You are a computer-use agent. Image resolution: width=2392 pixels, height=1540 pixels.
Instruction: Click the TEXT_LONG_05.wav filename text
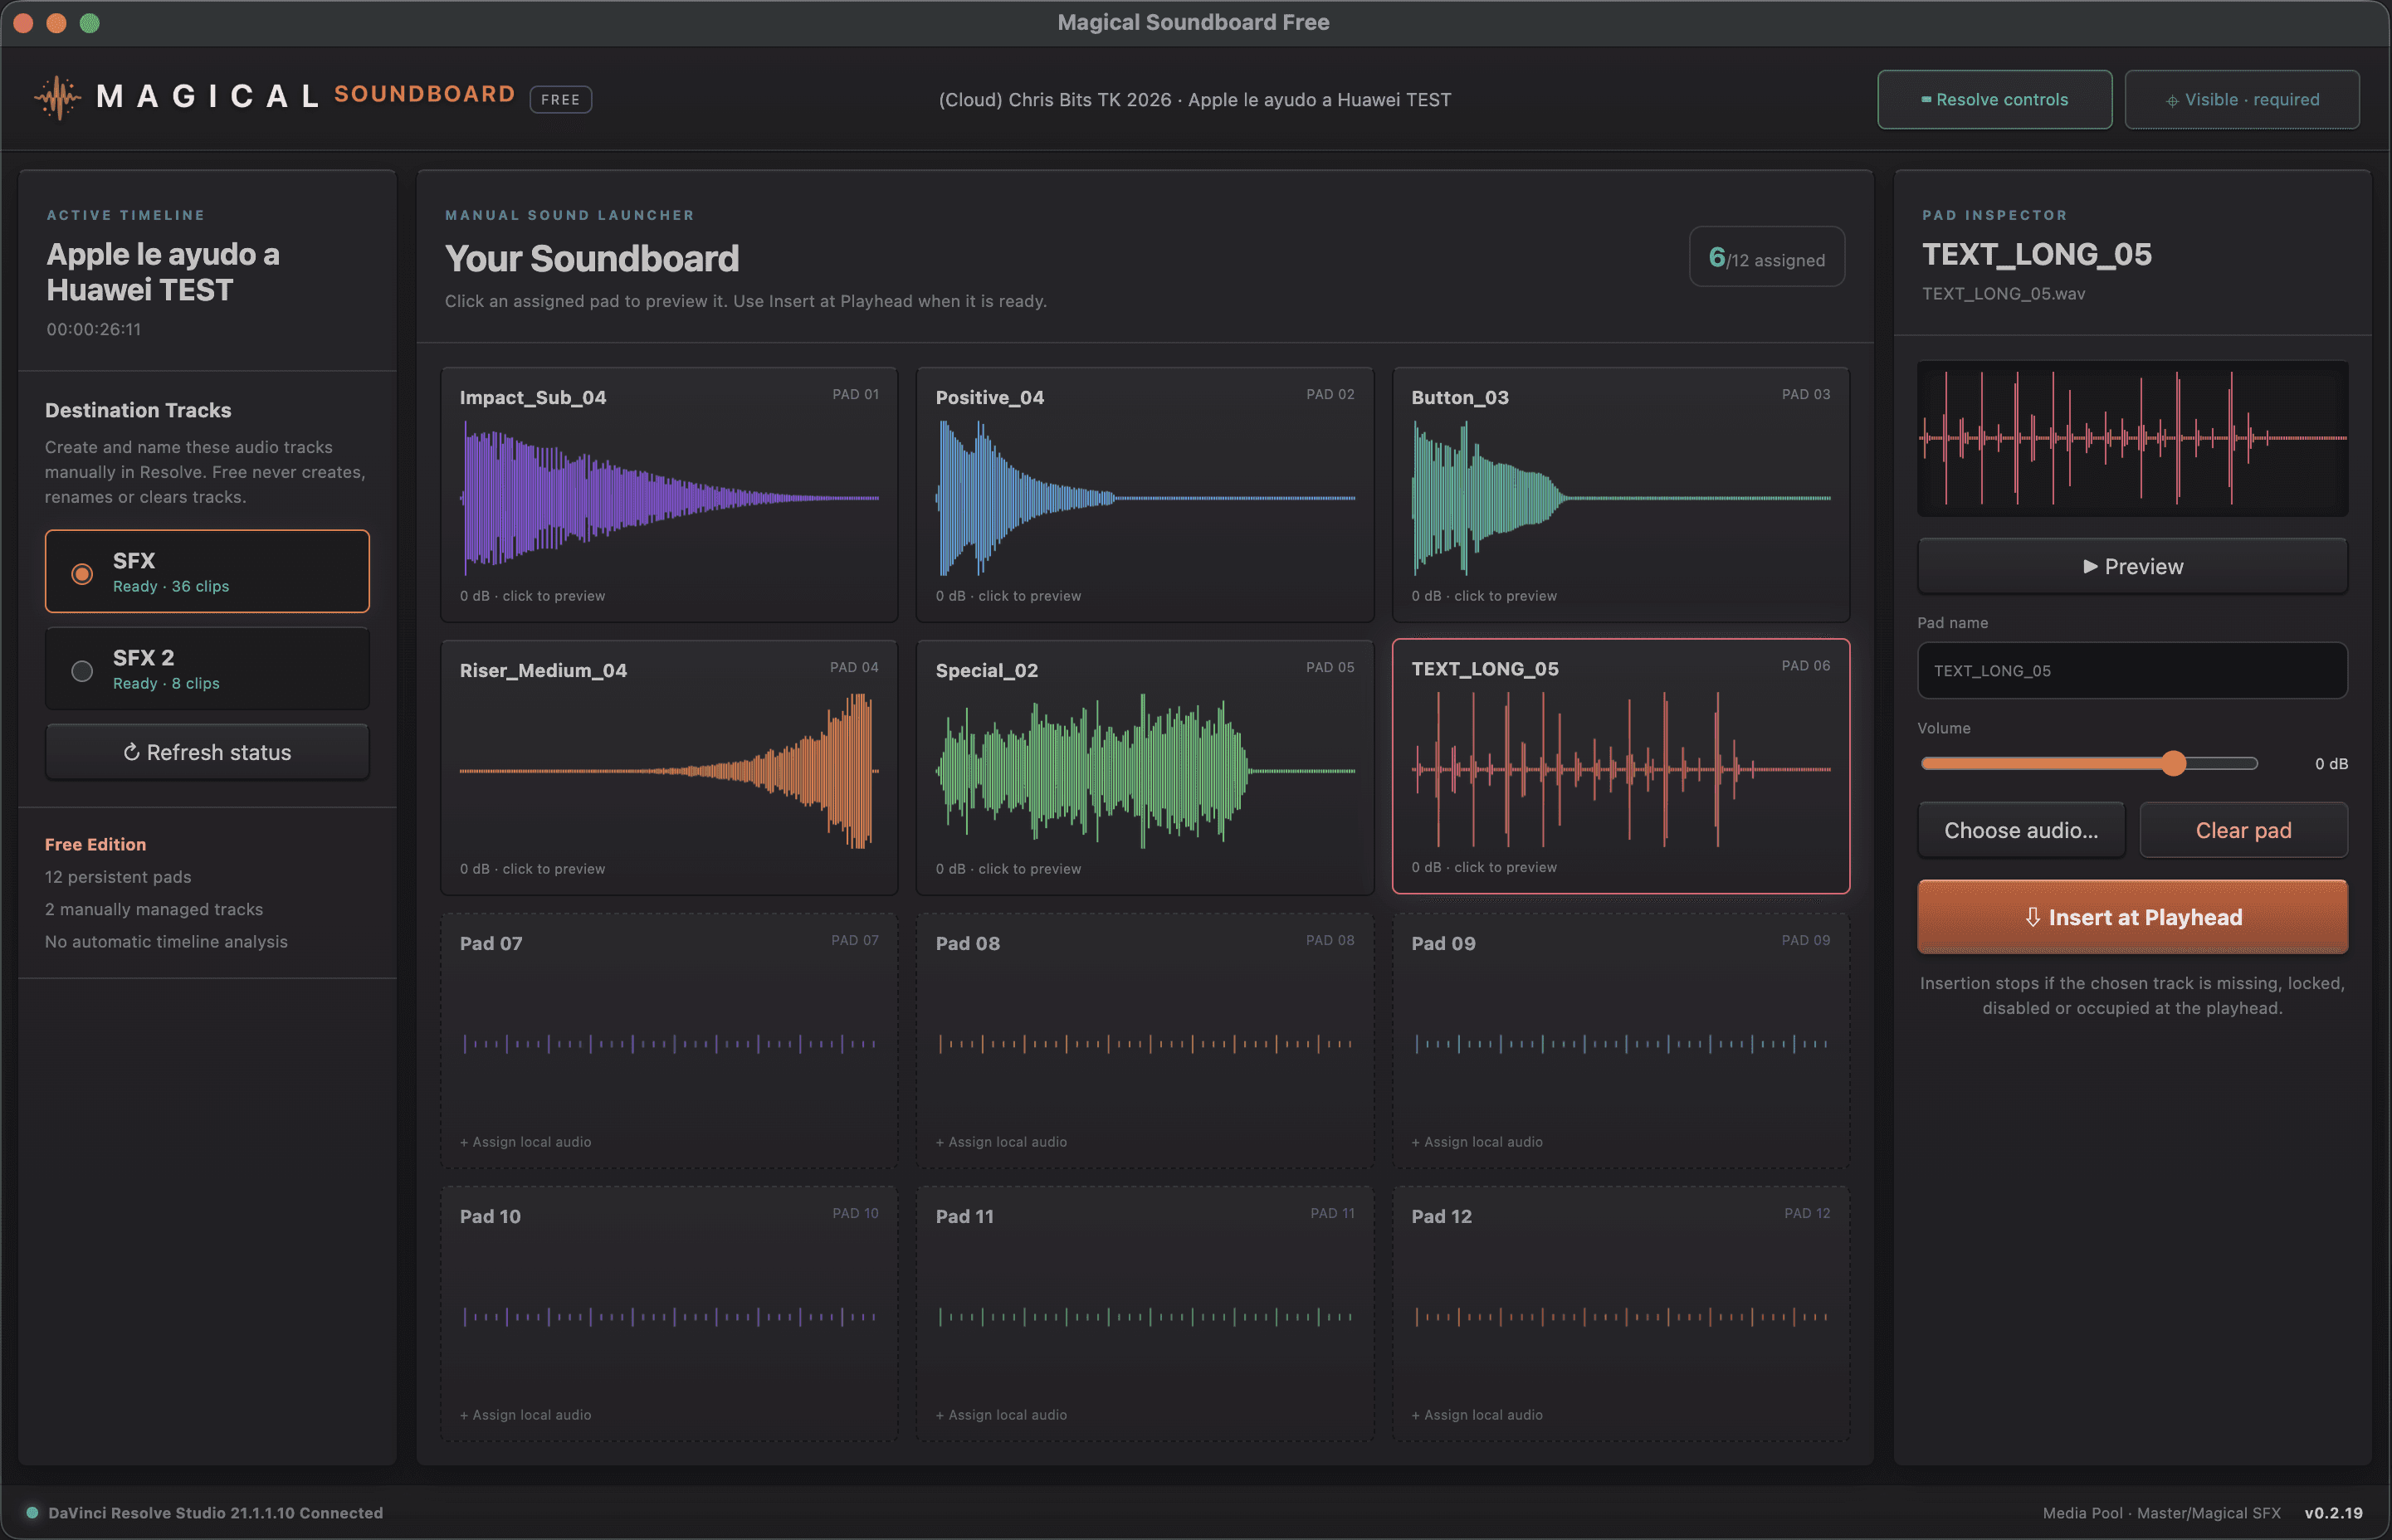click(2003, 293)
